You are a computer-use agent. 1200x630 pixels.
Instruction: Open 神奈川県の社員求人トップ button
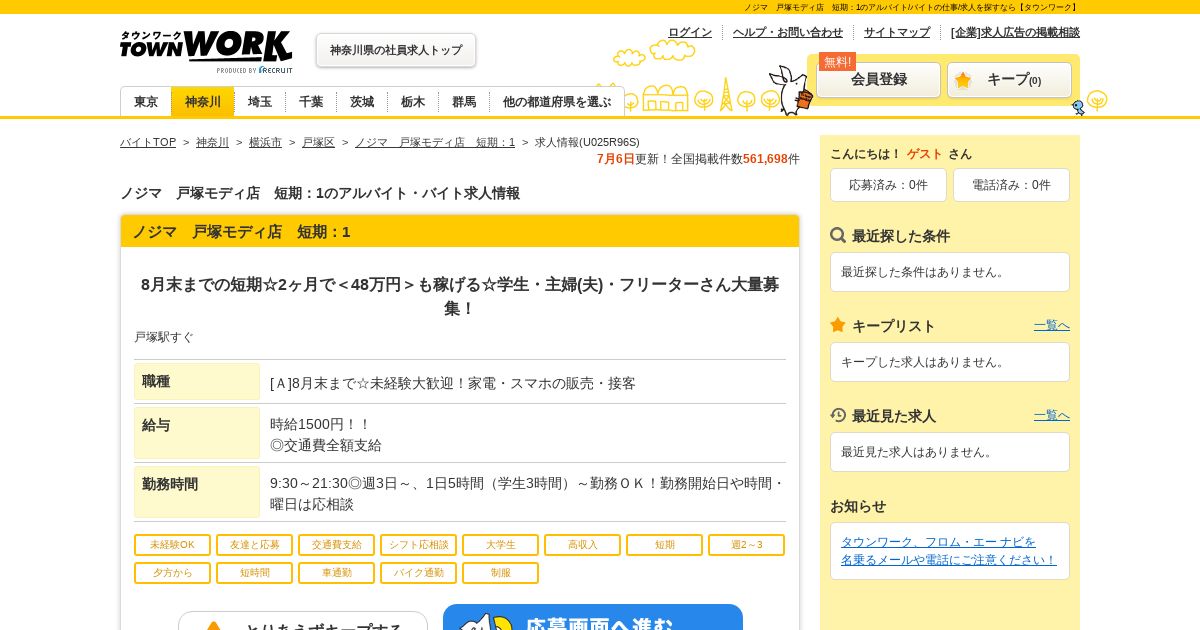pos(396,50)
